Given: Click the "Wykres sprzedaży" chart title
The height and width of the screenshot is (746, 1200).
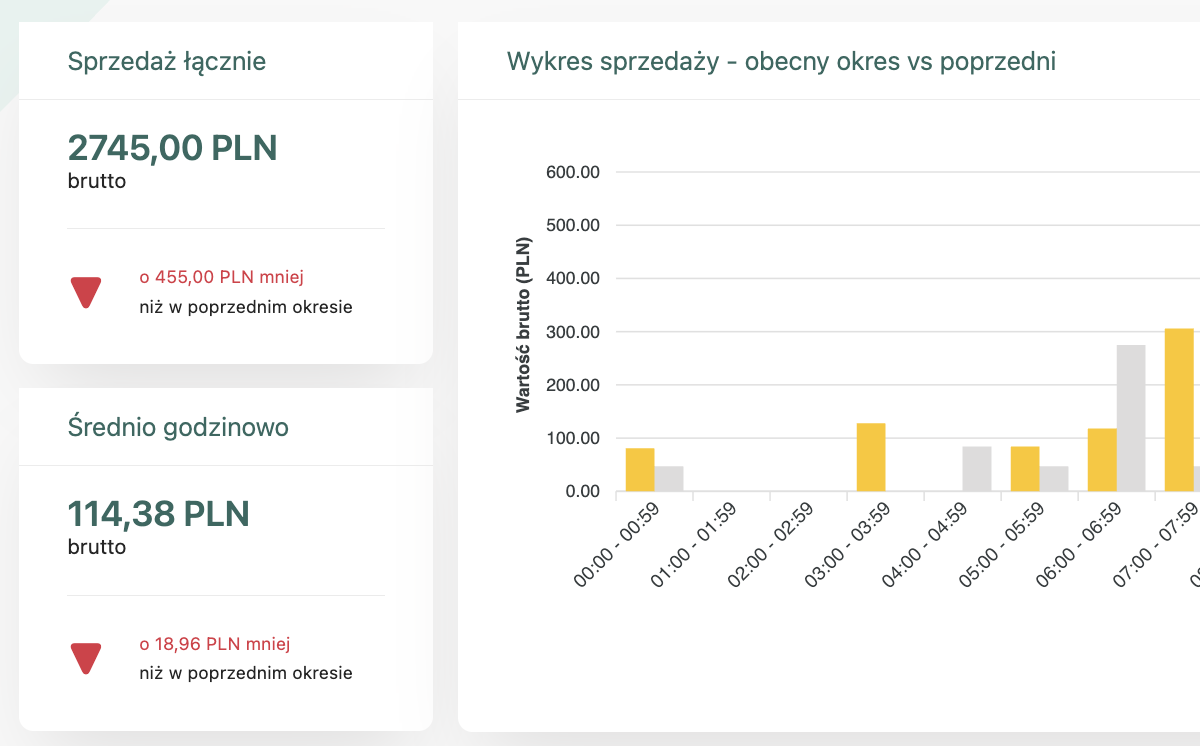Looking at the screenshot, I should tap(781, 61).
